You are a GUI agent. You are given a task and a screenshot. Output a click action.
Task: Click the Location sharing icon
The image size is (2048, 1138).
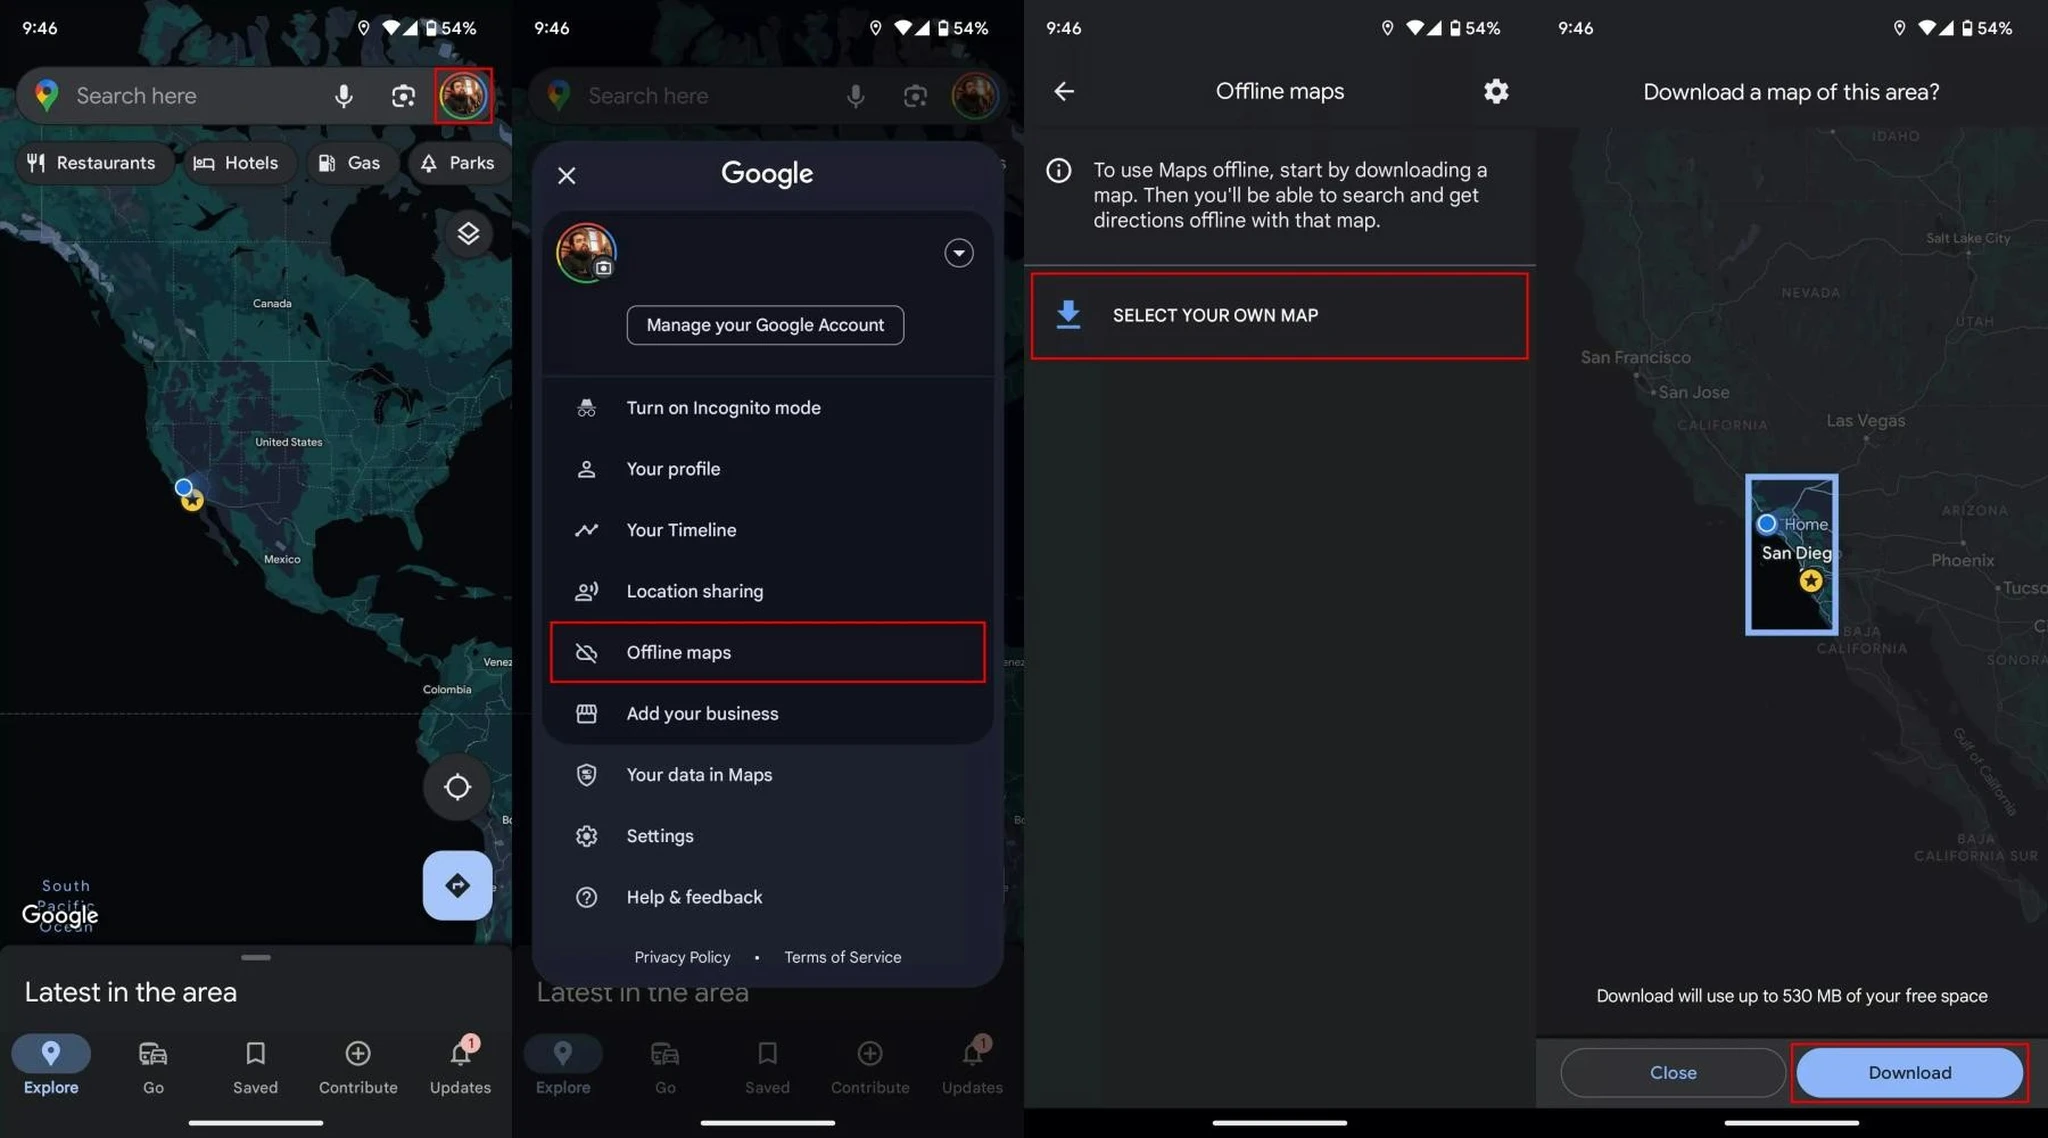[x=586, y=590]
